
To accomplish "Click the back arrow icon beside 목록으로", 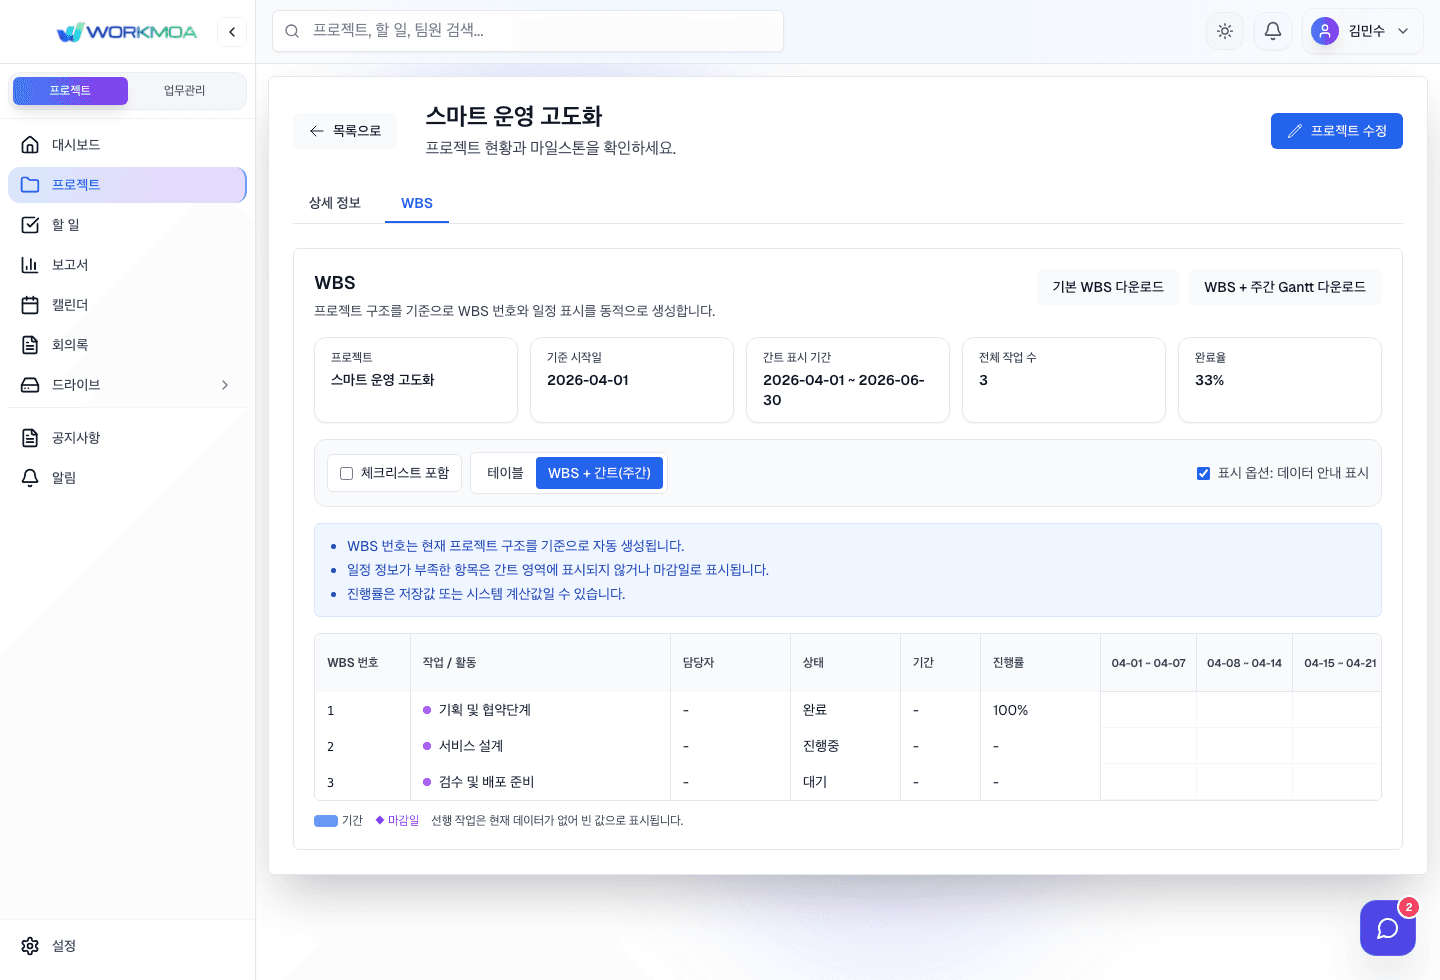I will coord(317,131).
